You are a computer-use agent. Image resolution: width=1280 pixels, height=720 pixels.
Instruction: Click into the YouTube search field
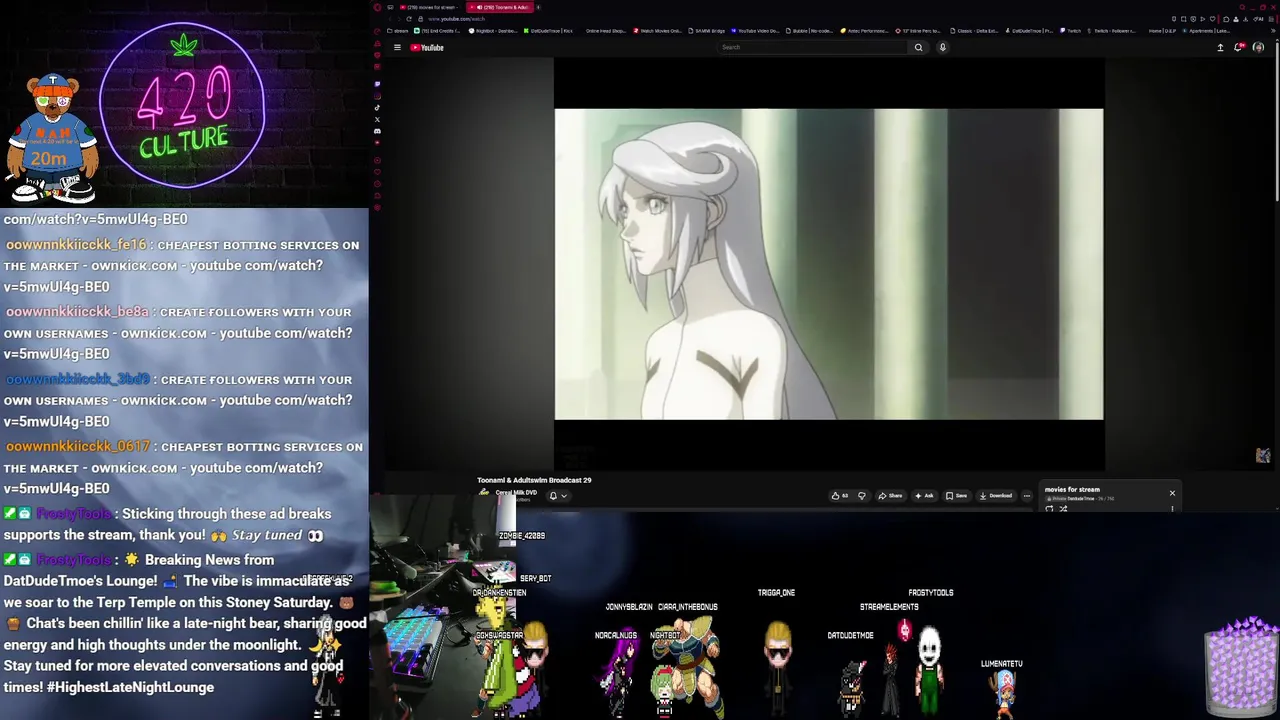[812, 47]
